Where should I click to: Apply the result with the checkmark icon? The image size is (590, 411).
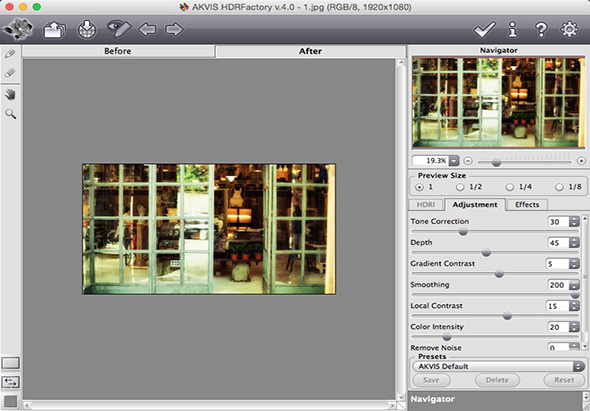[x=485, y=29]
